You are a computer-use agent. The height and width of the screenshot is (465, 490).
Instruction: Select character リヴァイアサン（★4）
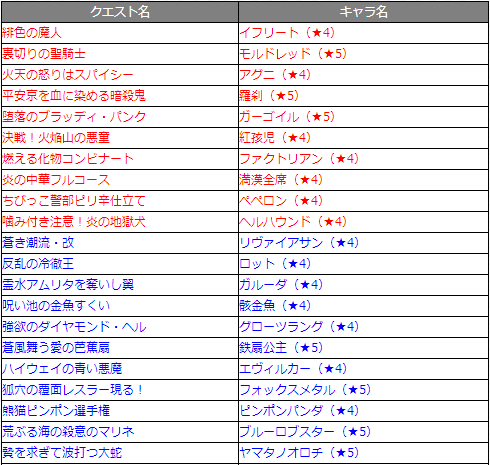point(299,243)
